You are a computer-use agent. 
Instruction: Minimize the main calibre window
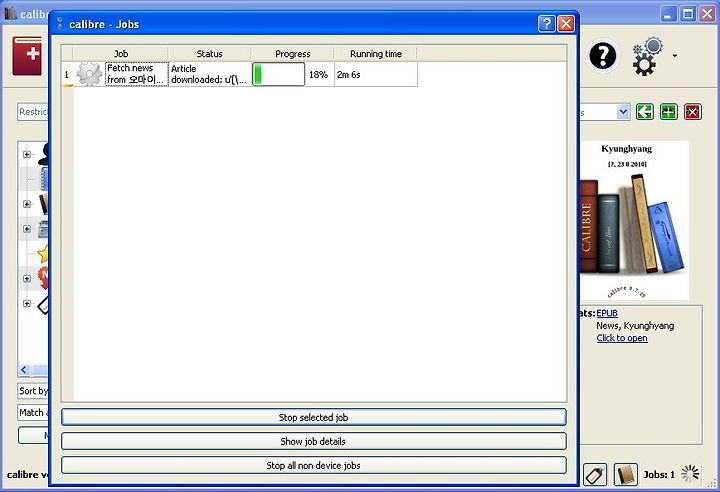point(669,14)
